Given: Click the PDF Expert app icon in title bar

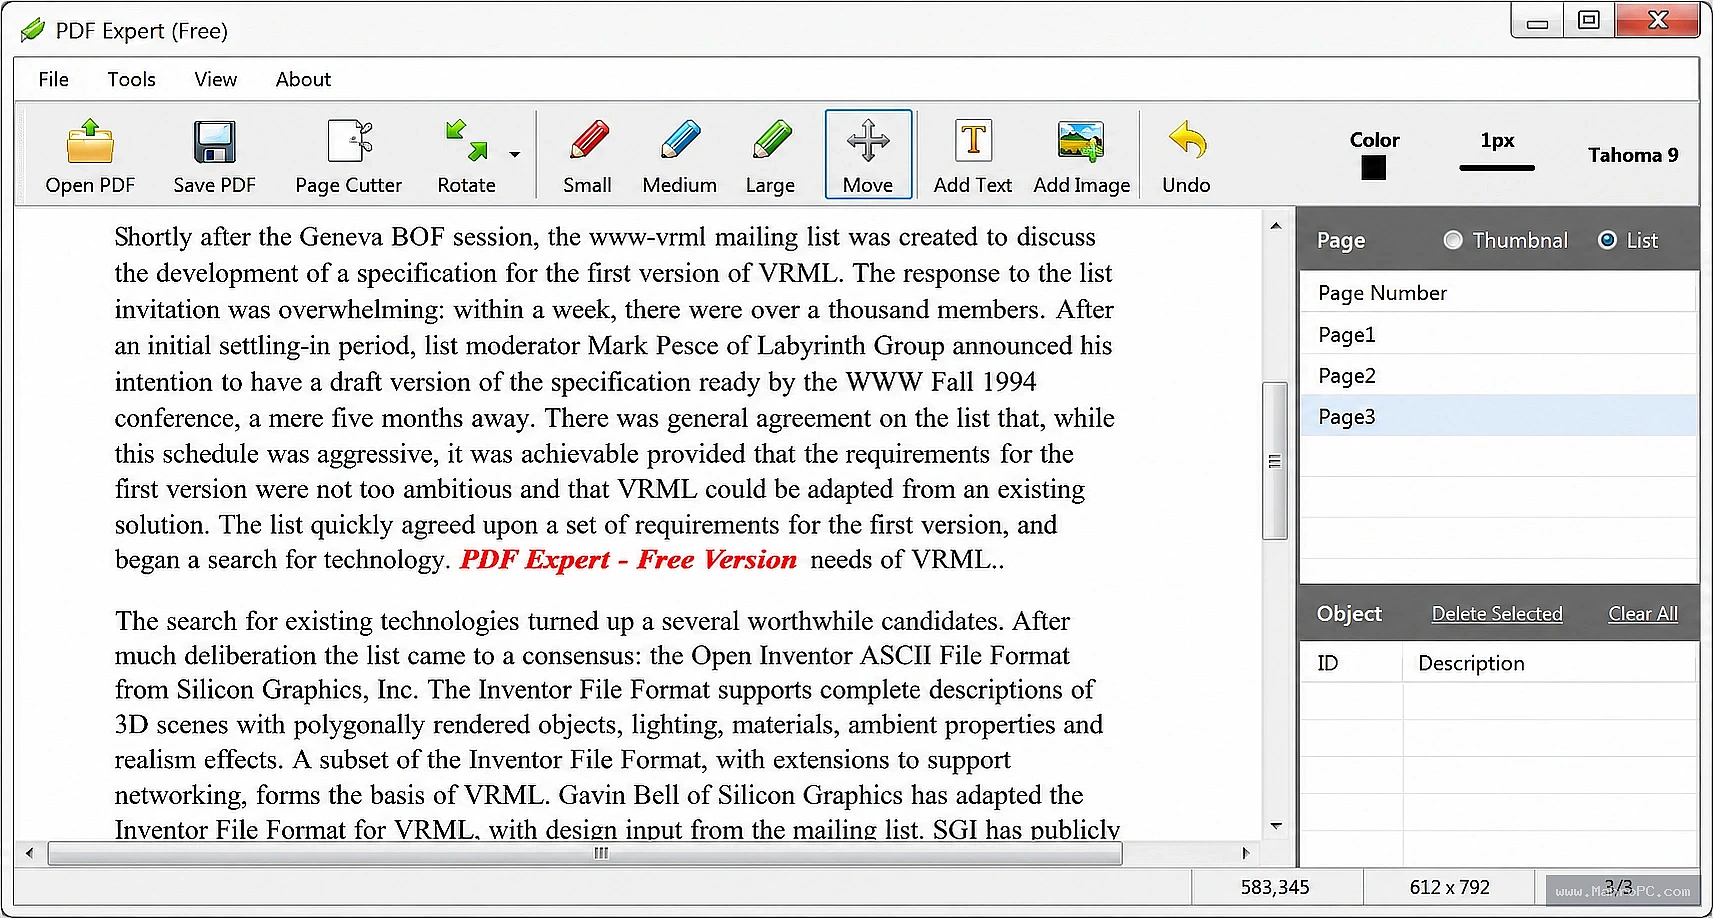Looking at the screenshot, I should [33, 30].
